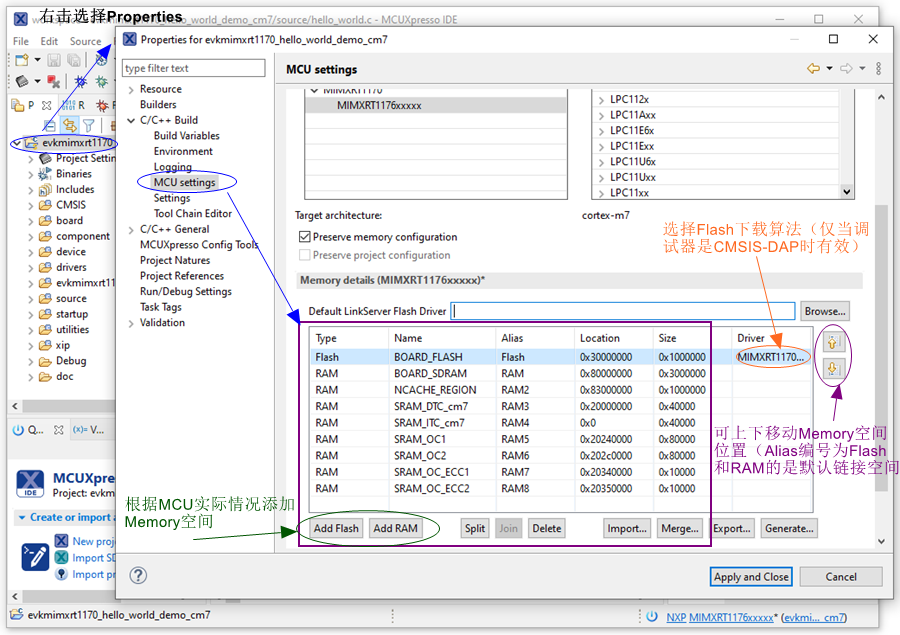Click the filter funnel icon in Project Explorer
Screen dimensions: 900x635
88,125
